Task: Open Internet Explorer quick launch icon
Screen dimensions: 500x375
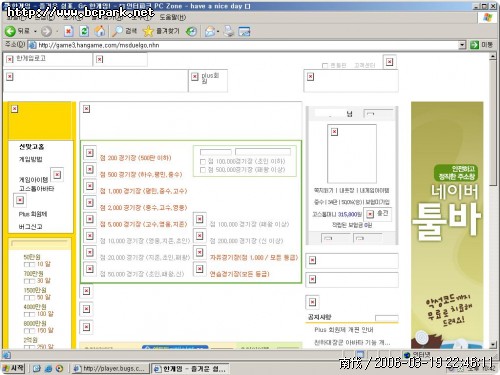Action: click(x=48, y=368)
